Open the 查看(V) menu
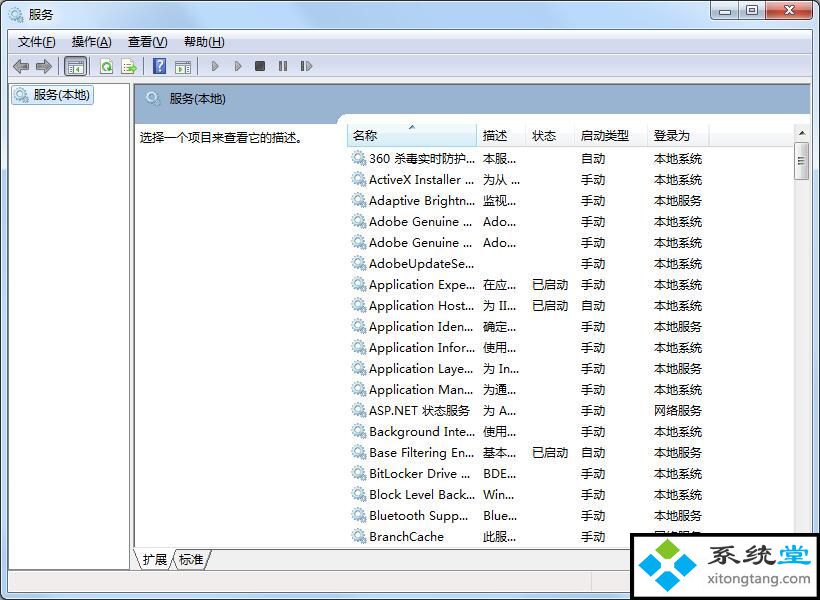Screen dimensions: 820x600 click(147, 42)
